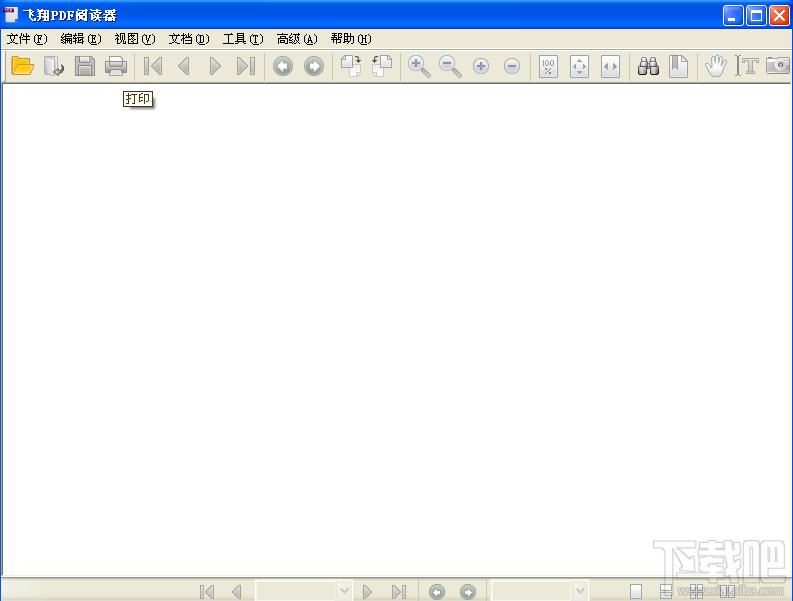
Task: Print the document using the printer icon
Action: click(x=116, y=66)
